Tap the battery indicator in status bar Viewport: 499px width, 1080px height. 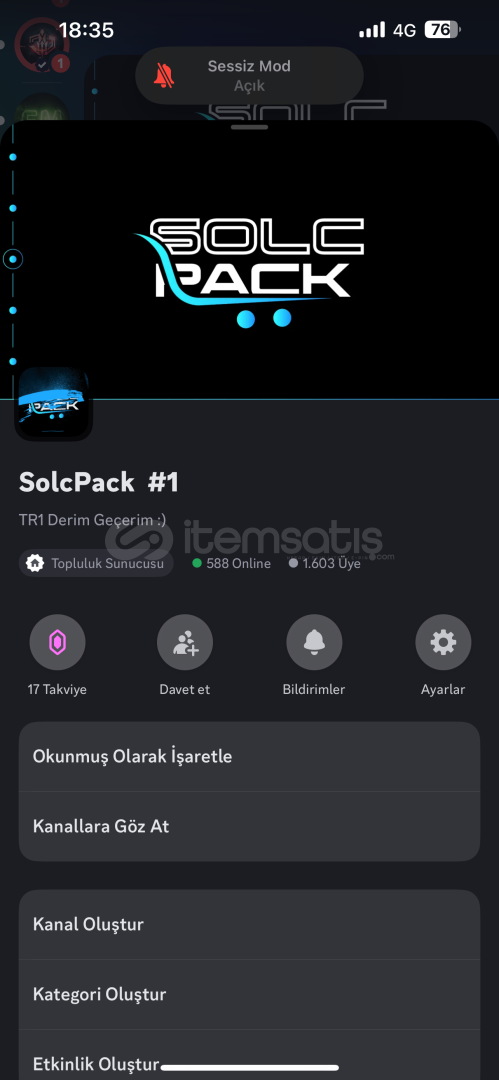tap(442, 30)
